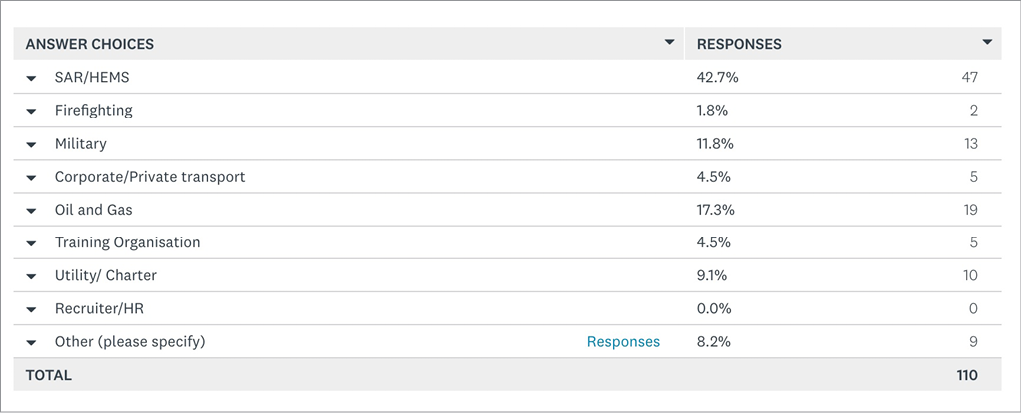Expand the Other (please specify) row arrow
The image size is (1021, 413).
[x=31, y=342]
